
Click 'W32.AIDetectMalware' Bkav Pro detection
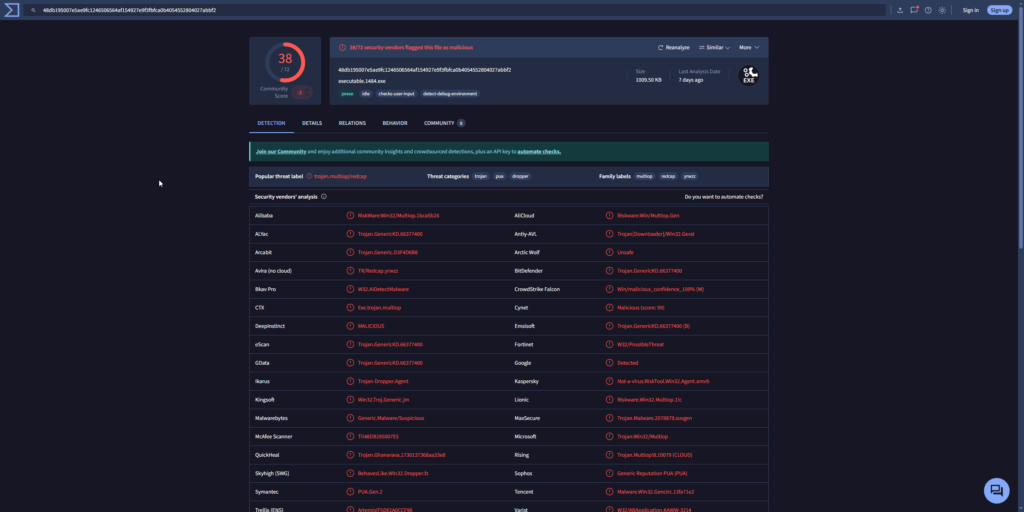[383, 289]
